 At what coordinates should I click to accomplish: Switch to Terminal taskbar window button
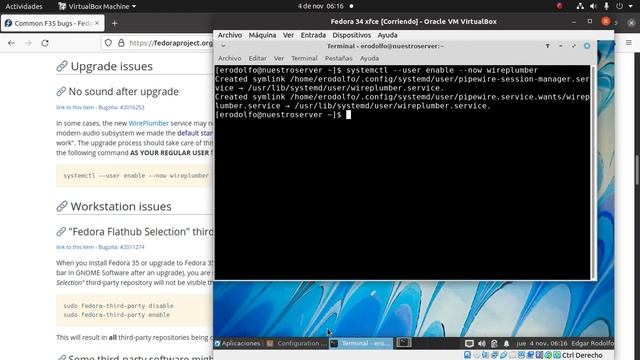coord(361,343)
